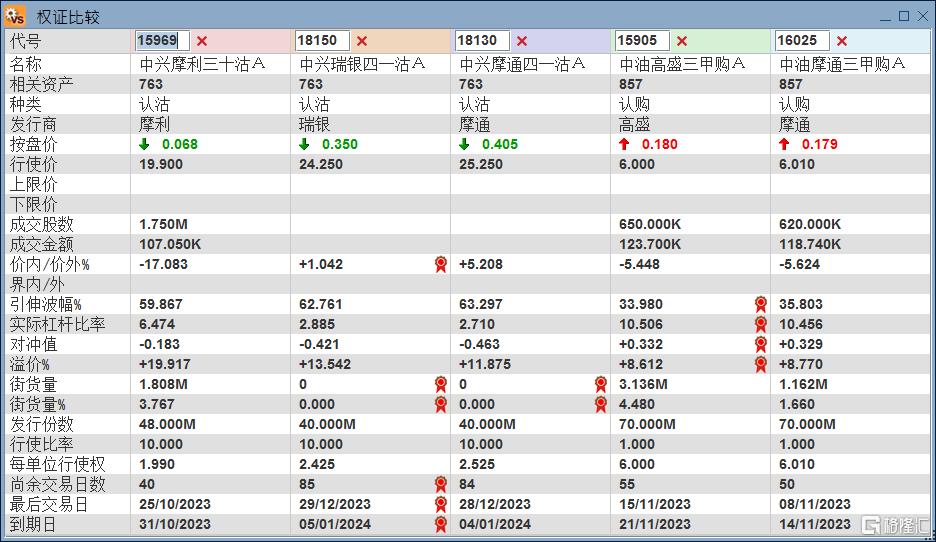Click green down arrow beside 0.350
This screenshot has height=542, width=936.
[304, 144]
